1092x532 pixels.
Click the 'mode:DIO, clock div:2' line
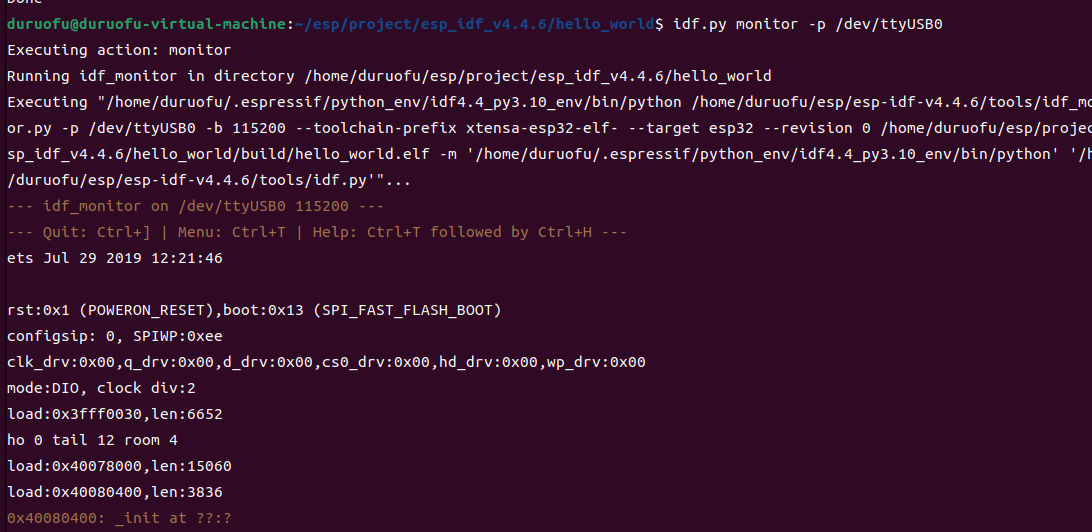pos(101,388)
